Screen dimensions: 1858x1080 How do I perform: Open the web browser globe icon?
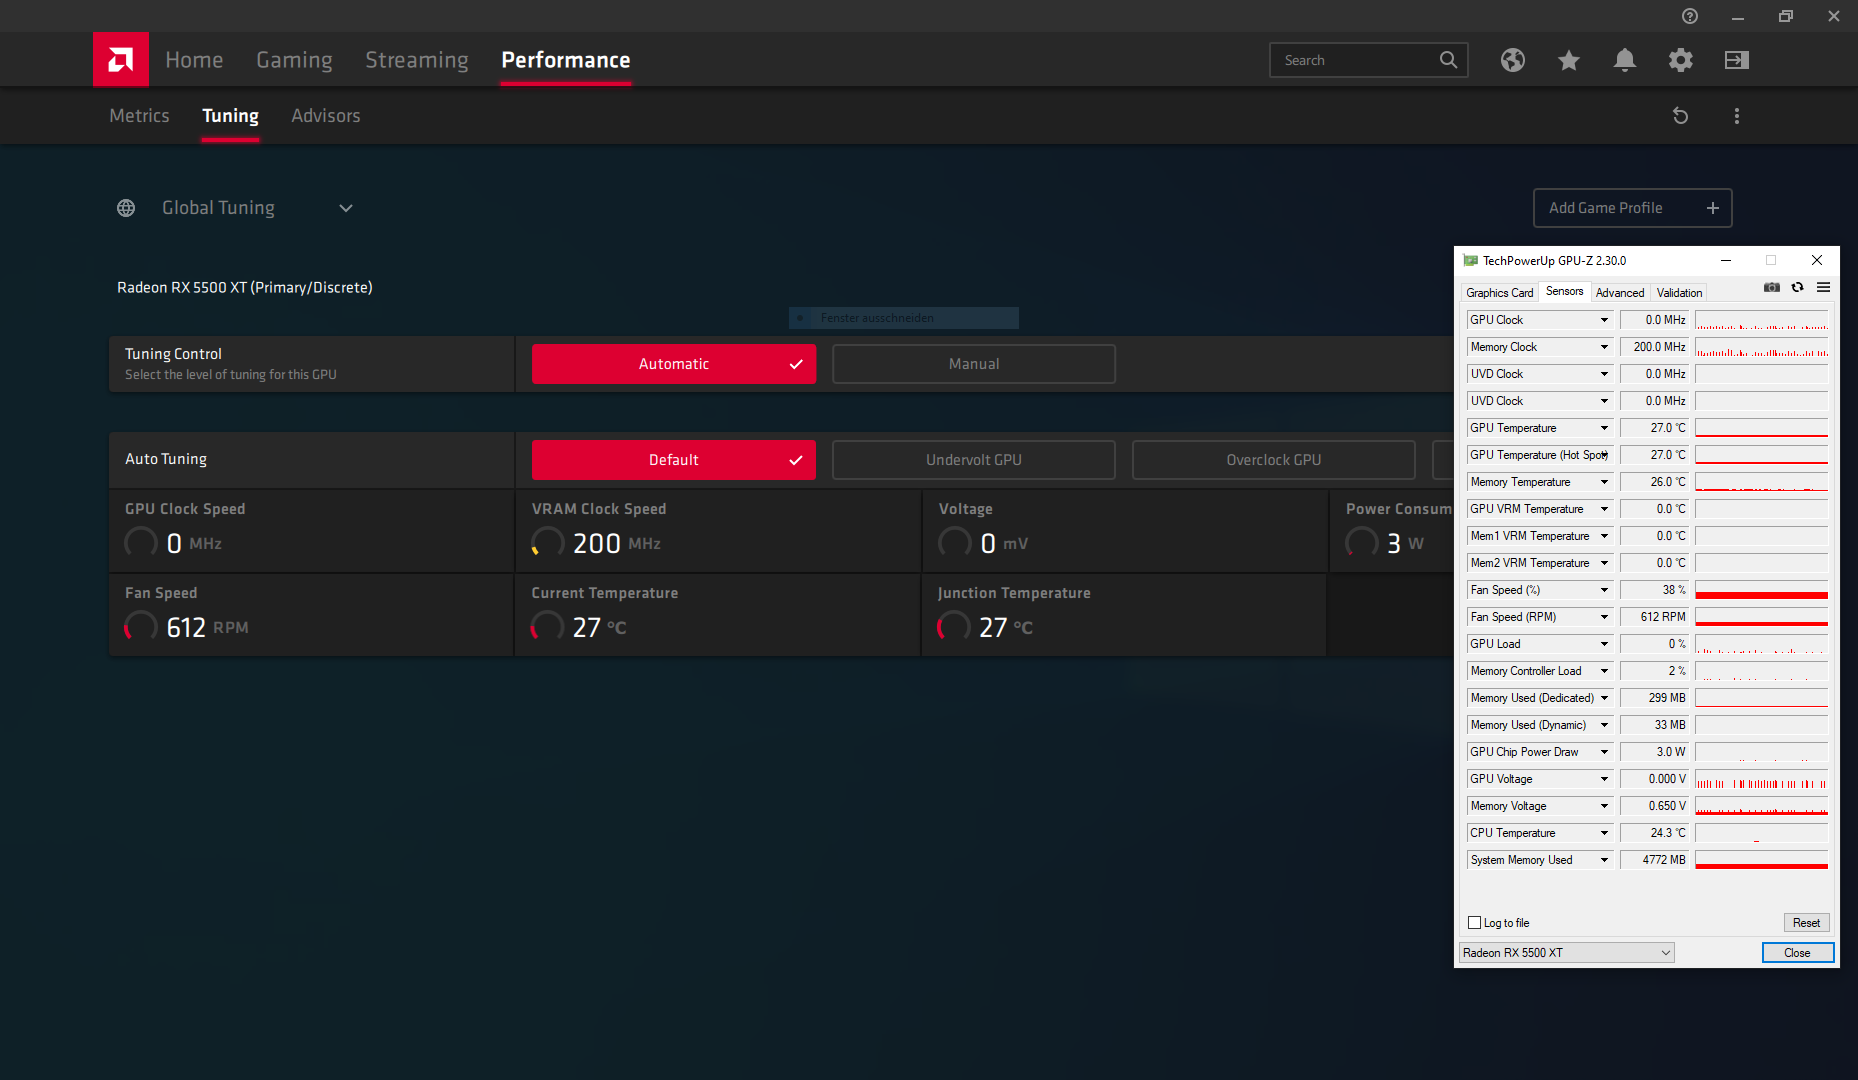coord(1513,60)
